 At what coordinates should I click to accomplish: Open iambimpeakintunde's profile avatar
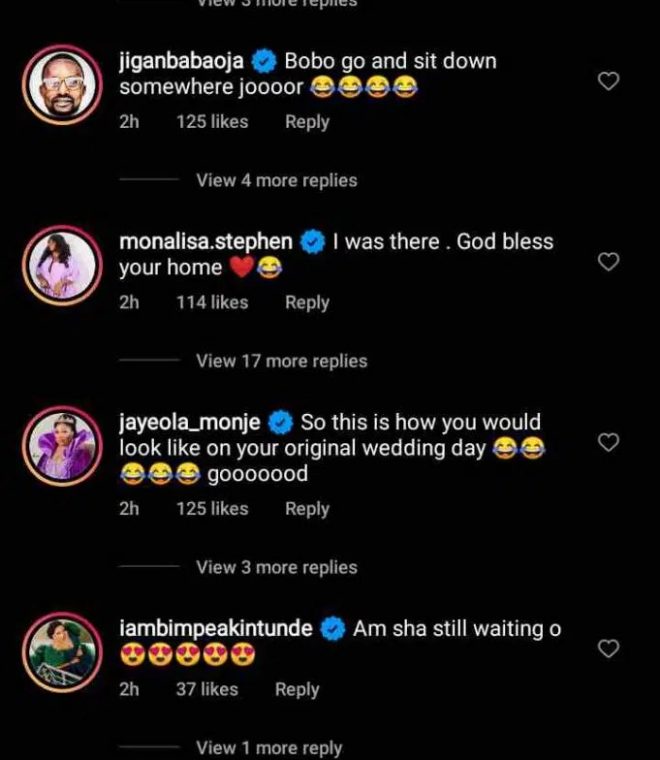[x=63, y=652]
